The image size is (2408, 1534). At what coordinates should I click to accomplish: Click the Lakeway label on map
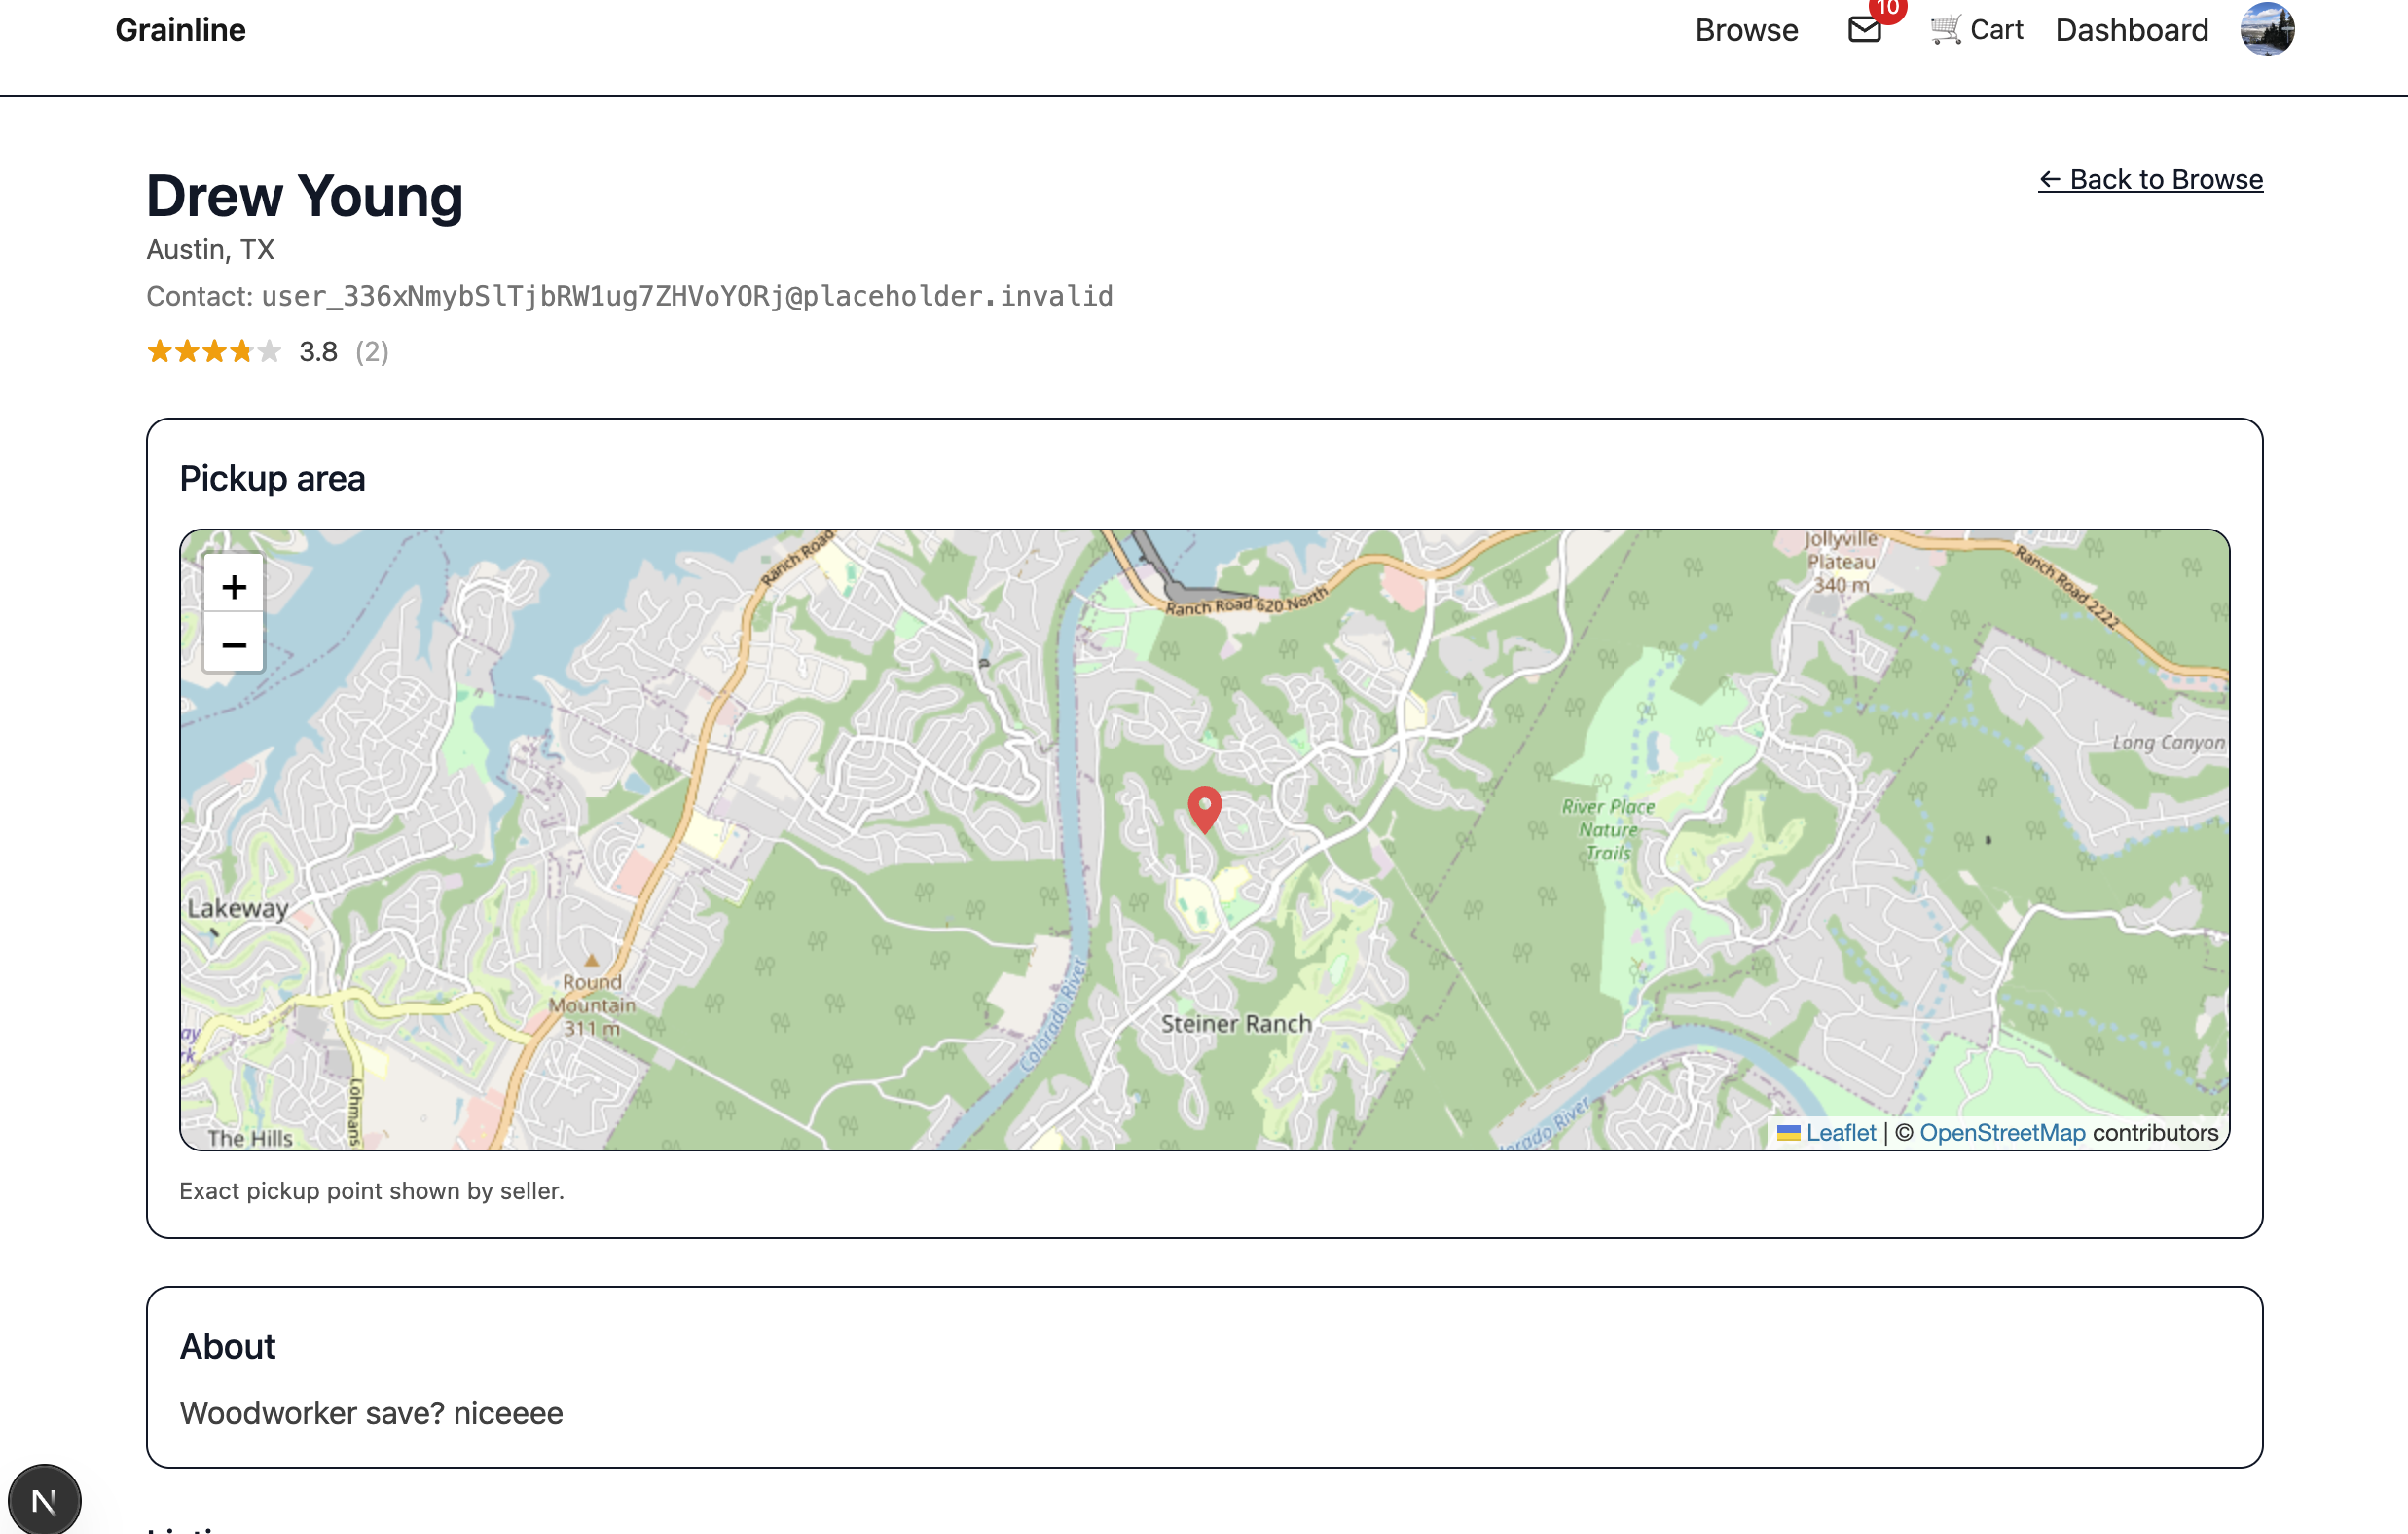click(x=238, y=908)
